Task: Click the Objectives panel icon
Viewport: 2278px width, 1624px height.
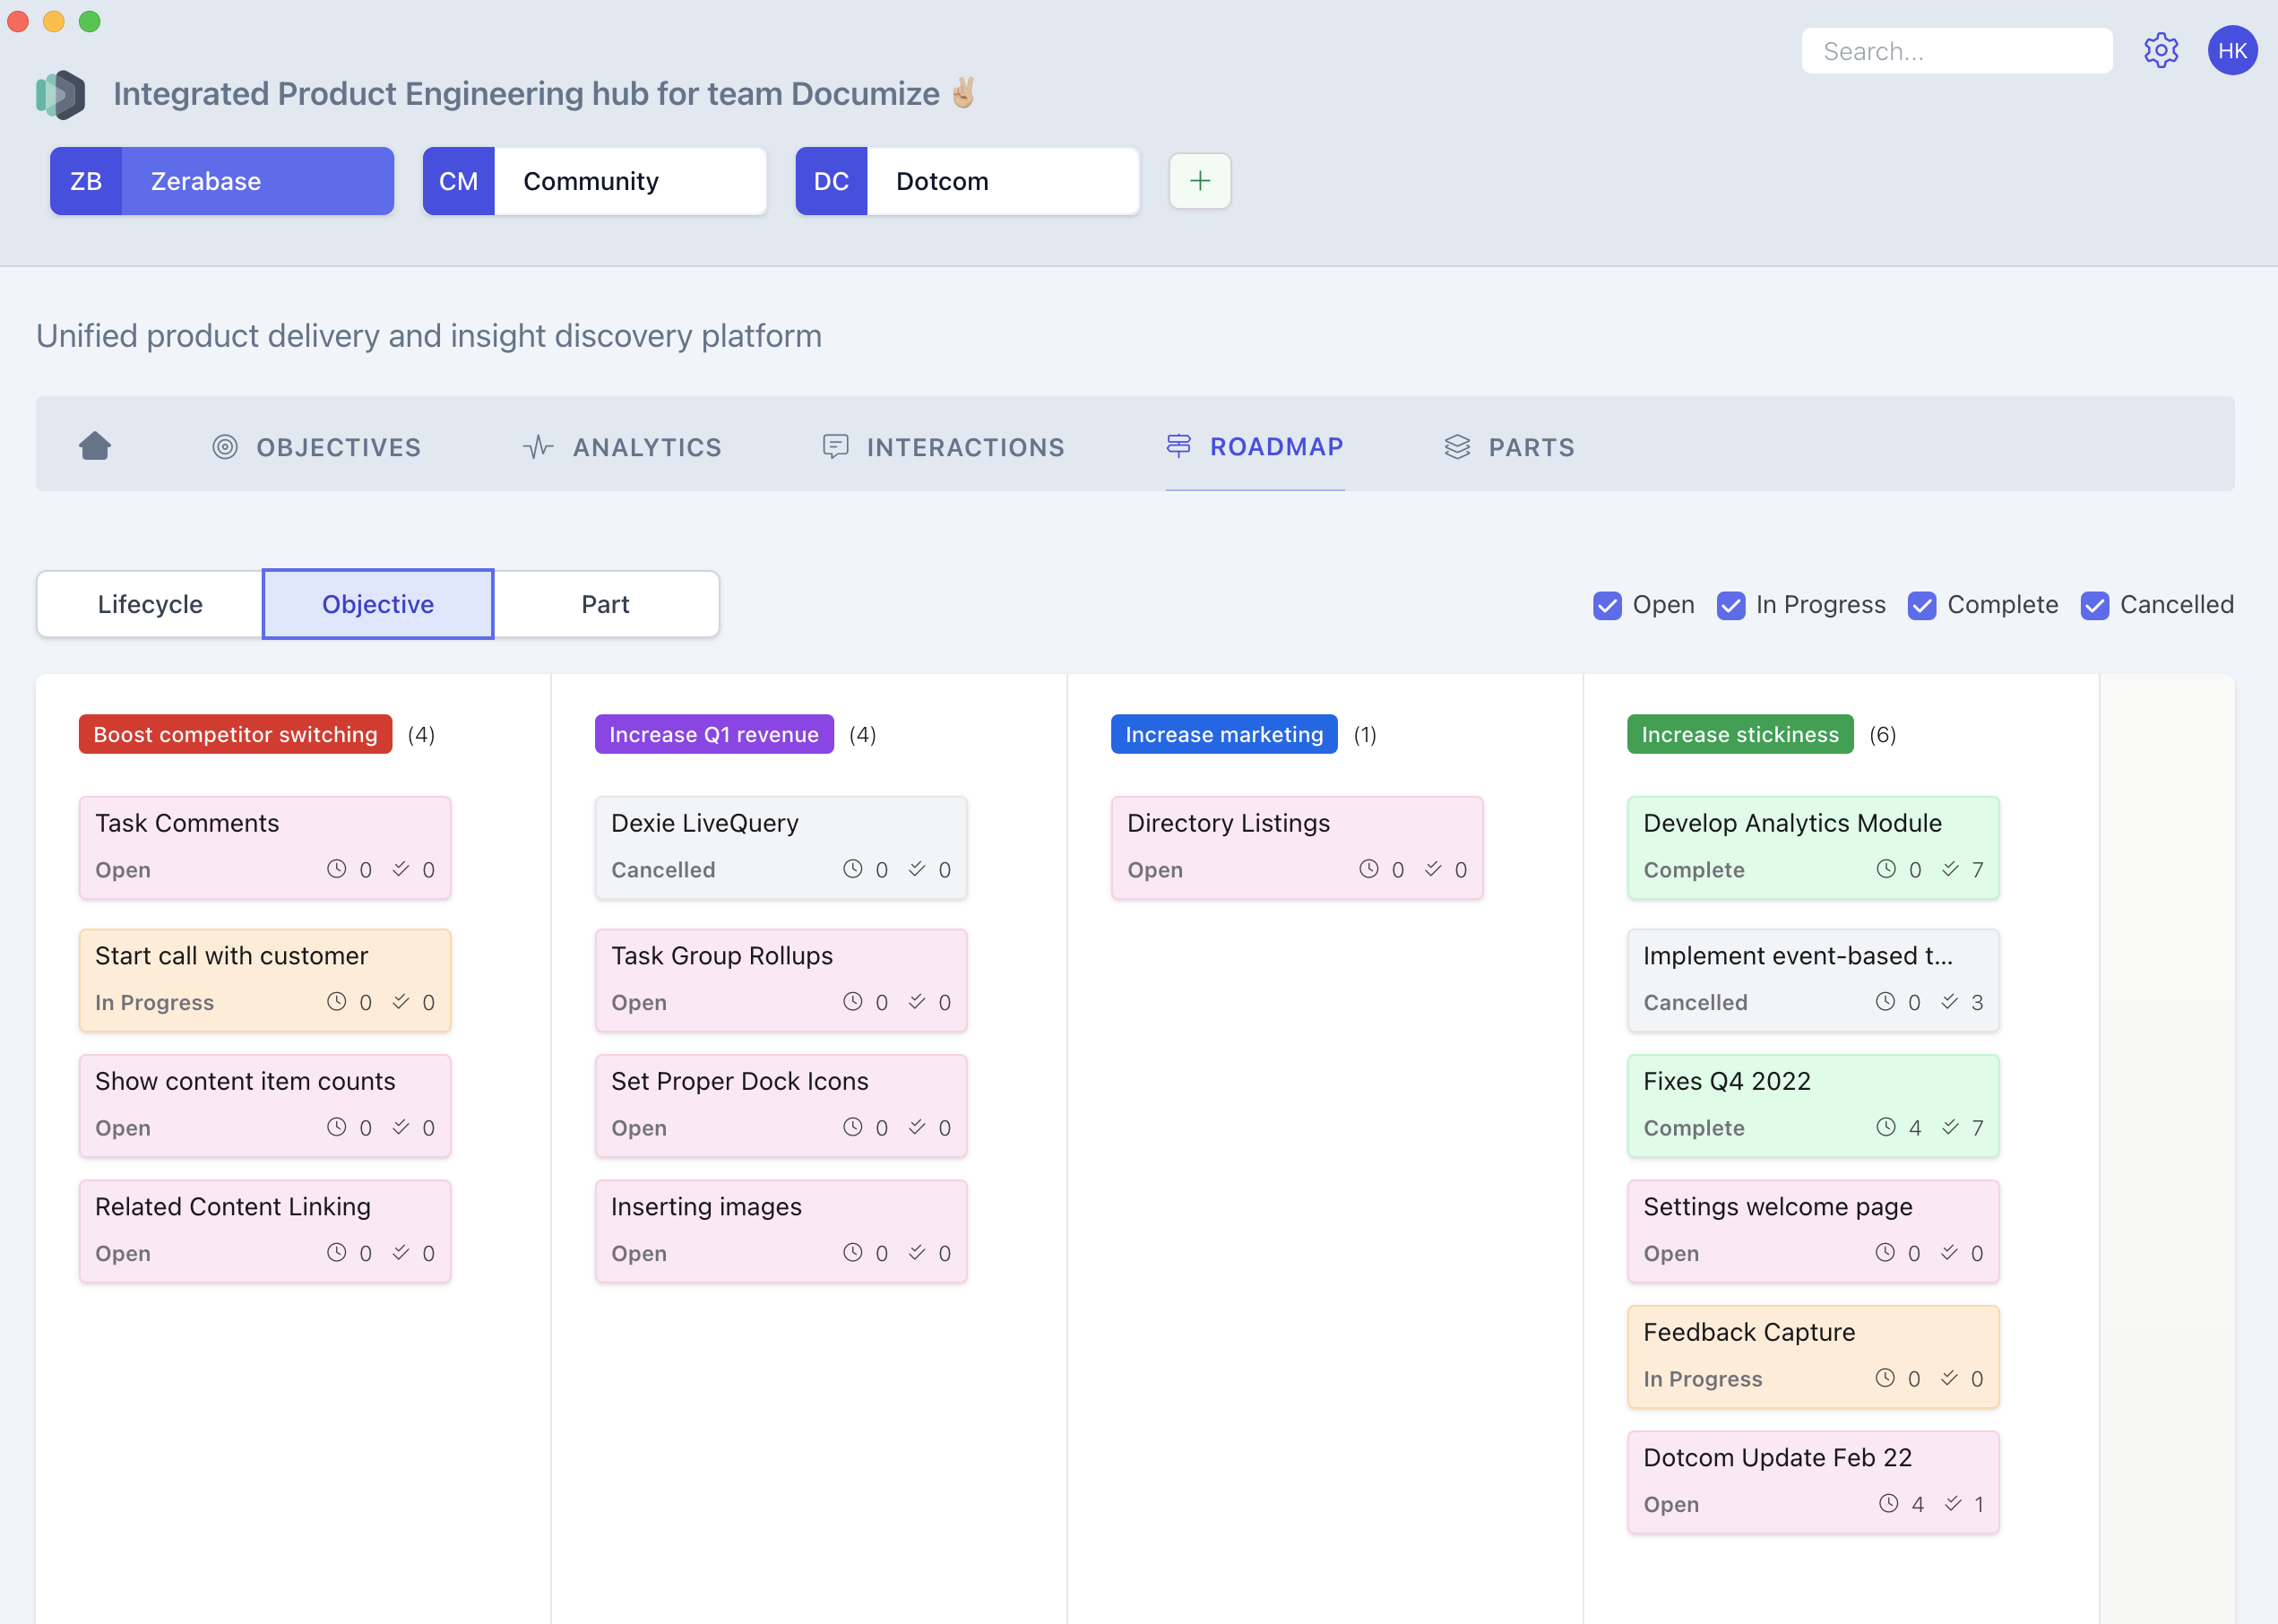Action: [x=225, y=445]
